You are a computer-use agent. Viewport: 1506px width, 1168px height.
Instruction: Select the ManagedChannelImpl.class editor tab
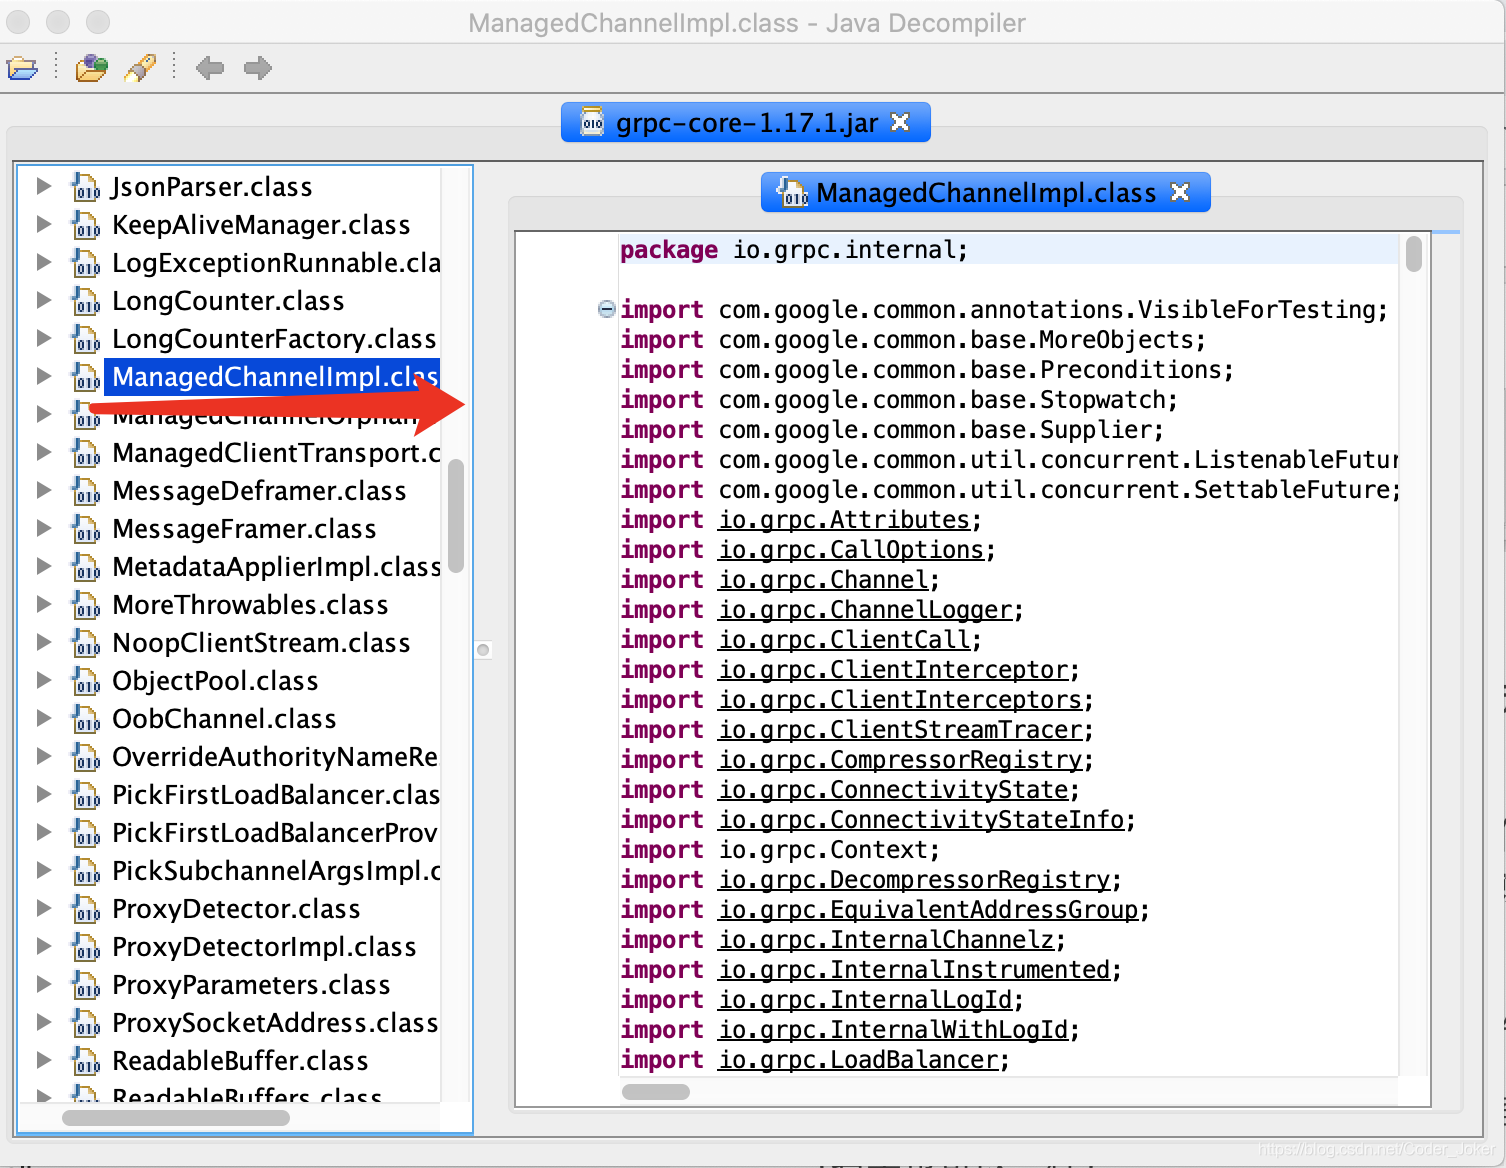click(x=985, y=192)
